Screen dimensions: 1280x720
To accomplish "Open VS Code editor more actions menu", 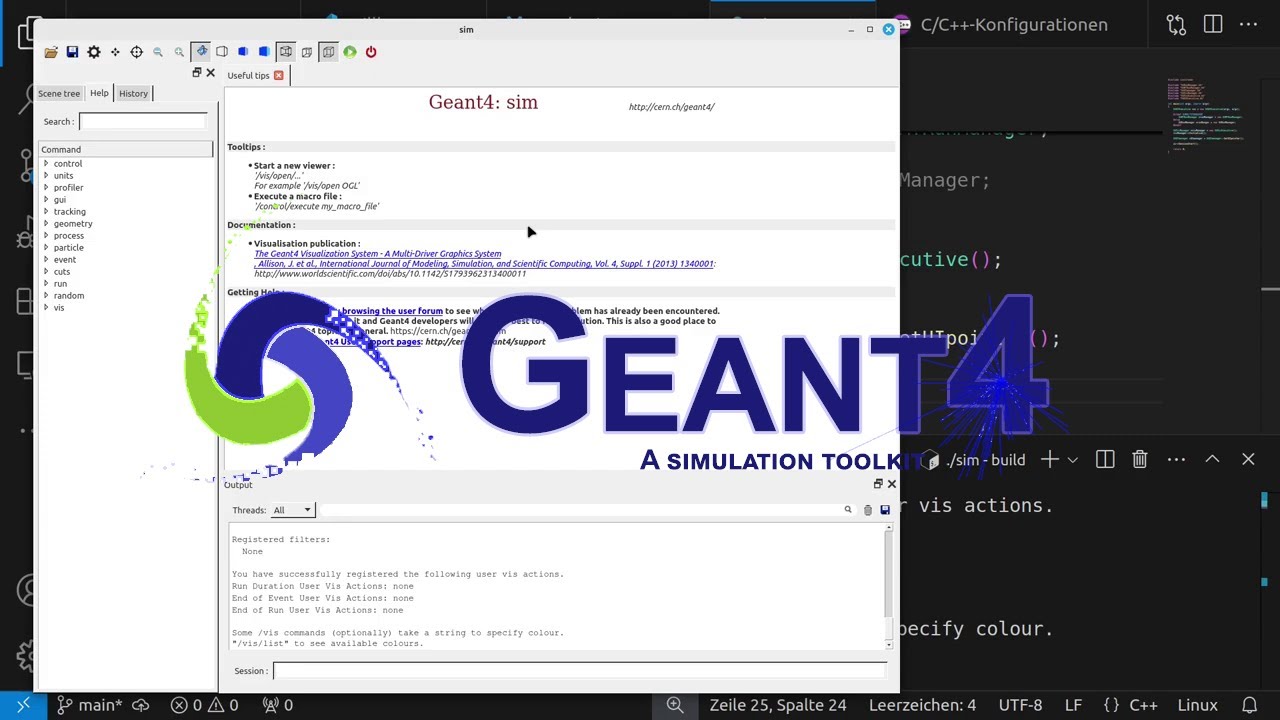I will (x=1249, y=24).
